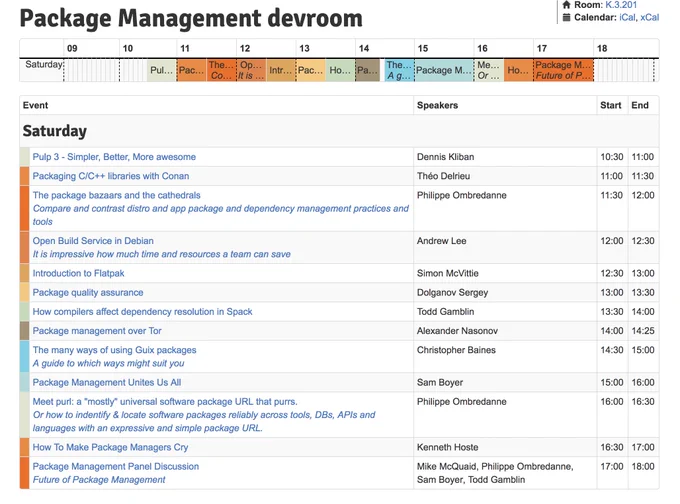Click the 'Intr...' timeline block at 12:30
Viewport: 680px width, 504px height.
(x=281, y=70)
